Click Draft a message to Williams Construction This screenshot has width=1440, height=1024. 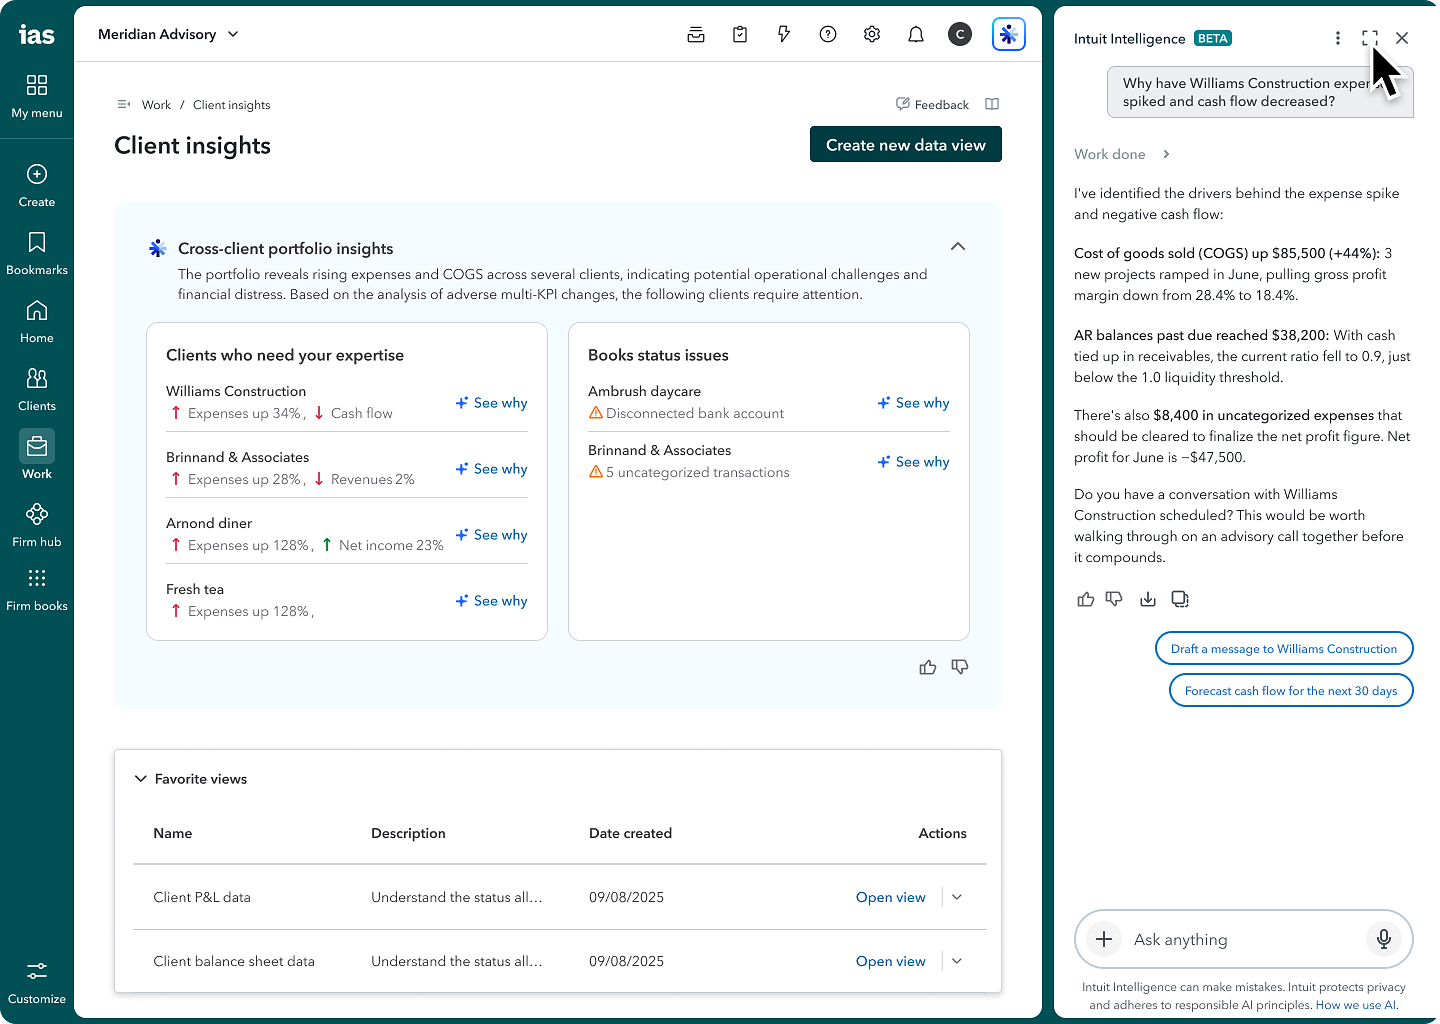1284,648
